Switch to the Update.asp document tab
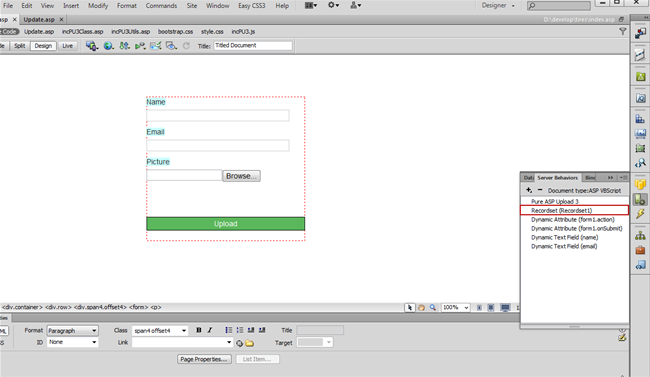 (x=39, y=19)
